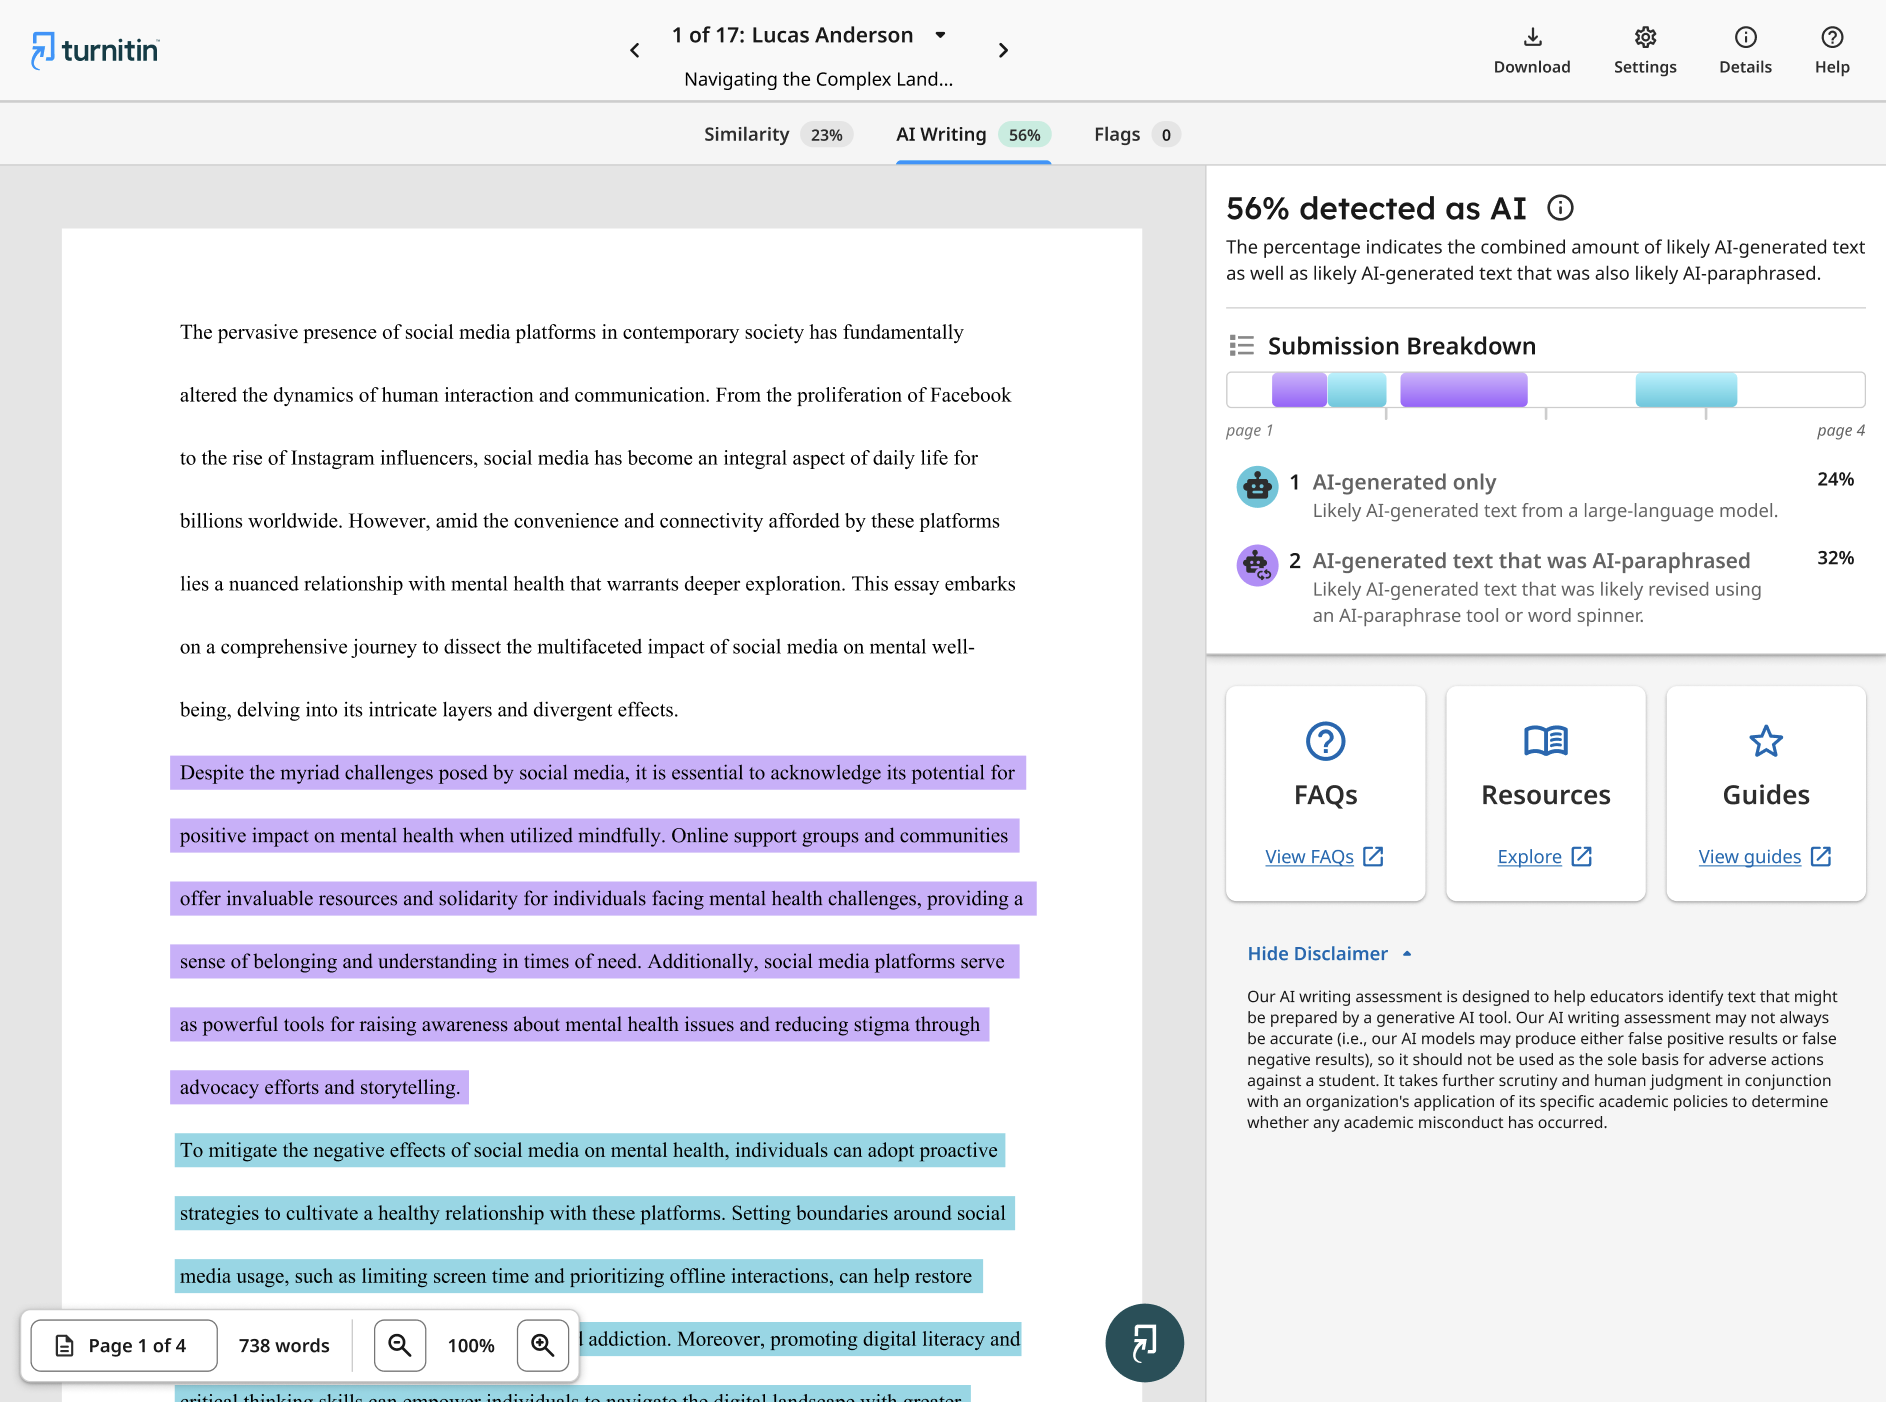The image size is (1886, 1402).
Task: Select the AI Writing tab
Action: point(940,134)
